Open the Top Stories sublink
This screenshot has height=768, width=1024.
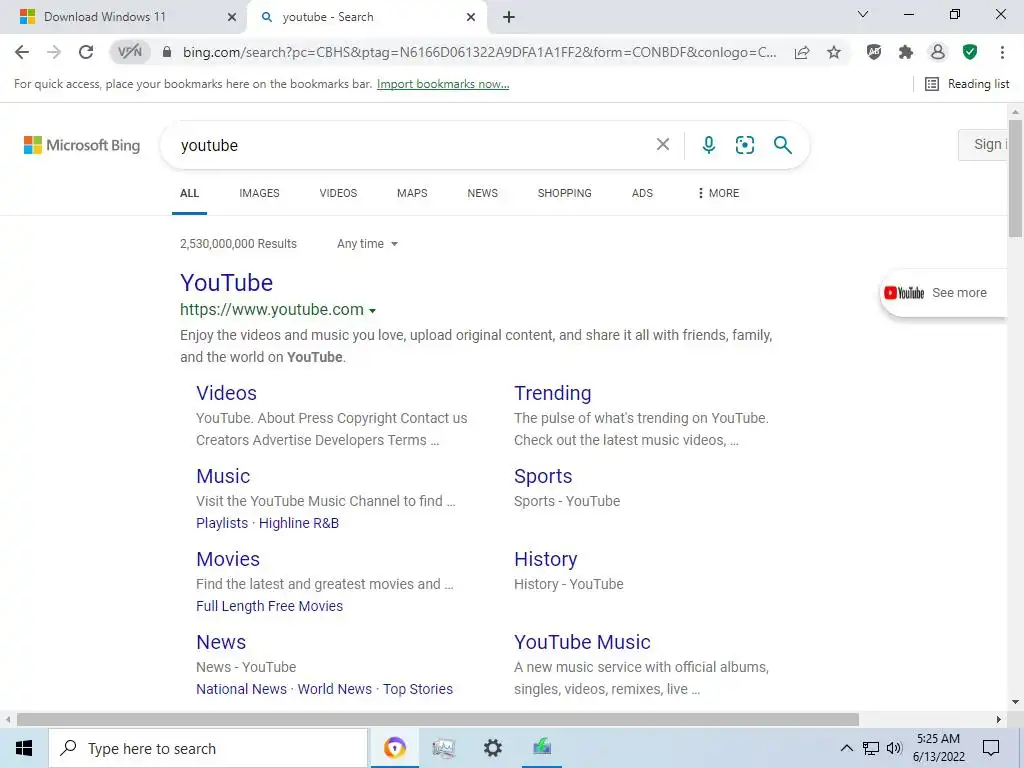pyautogui.click(x=418, y=689)
